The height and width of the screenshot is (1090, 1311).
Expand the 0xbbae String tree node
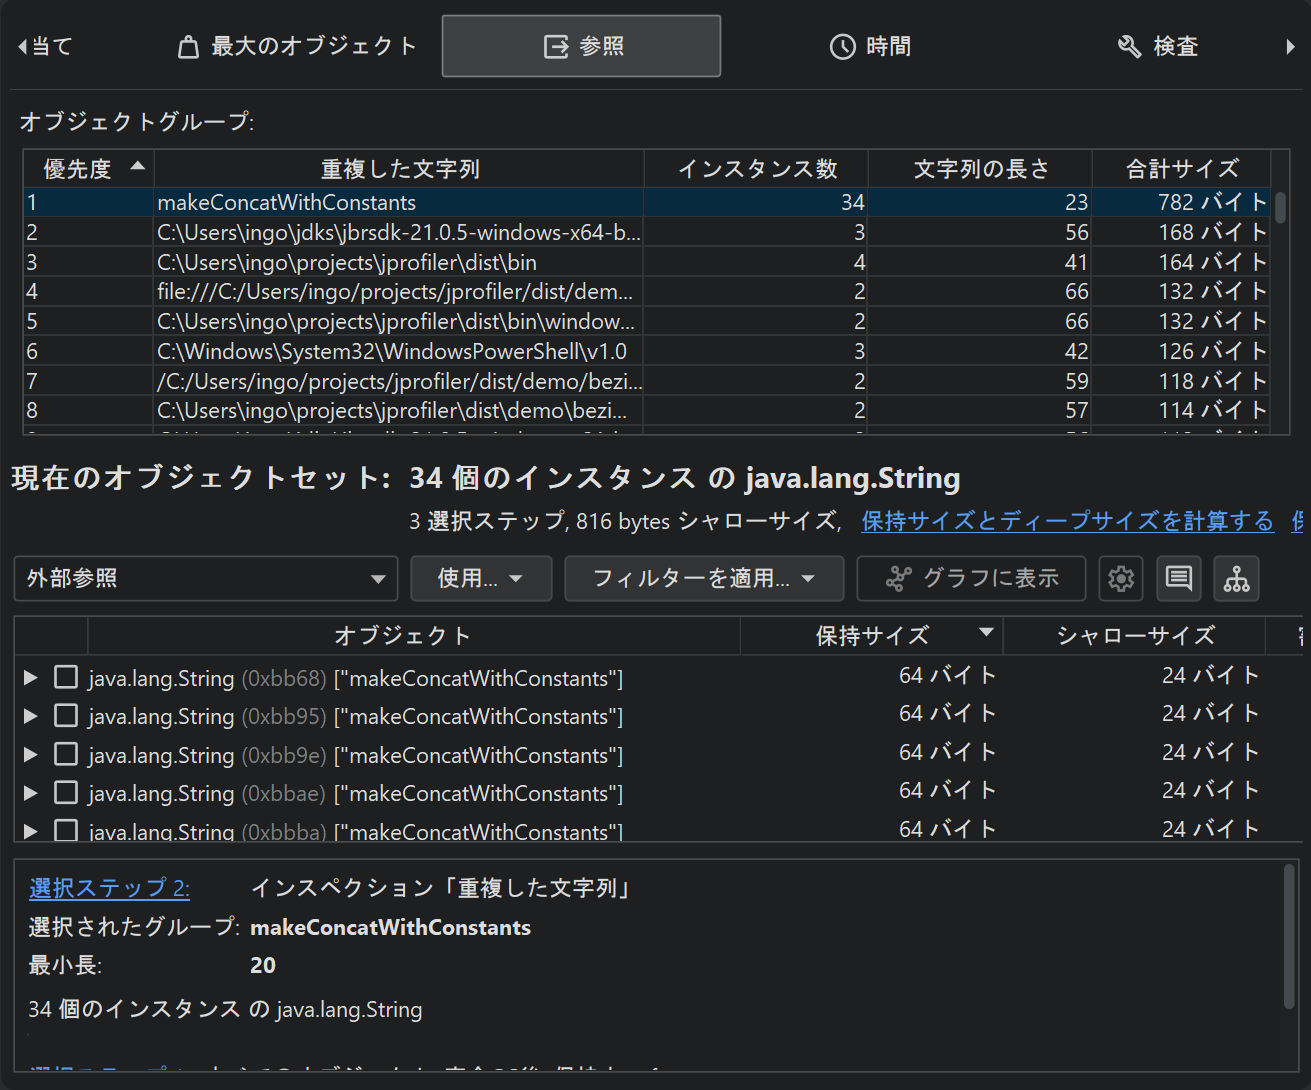[x=31, y=793]
